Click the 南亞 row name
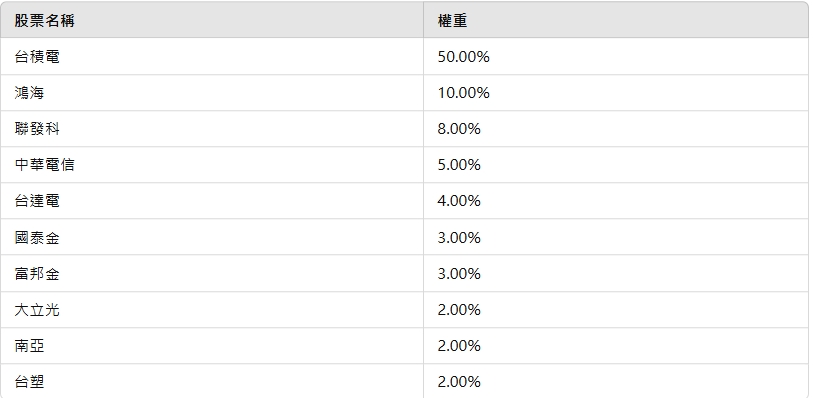 (29, 346)
